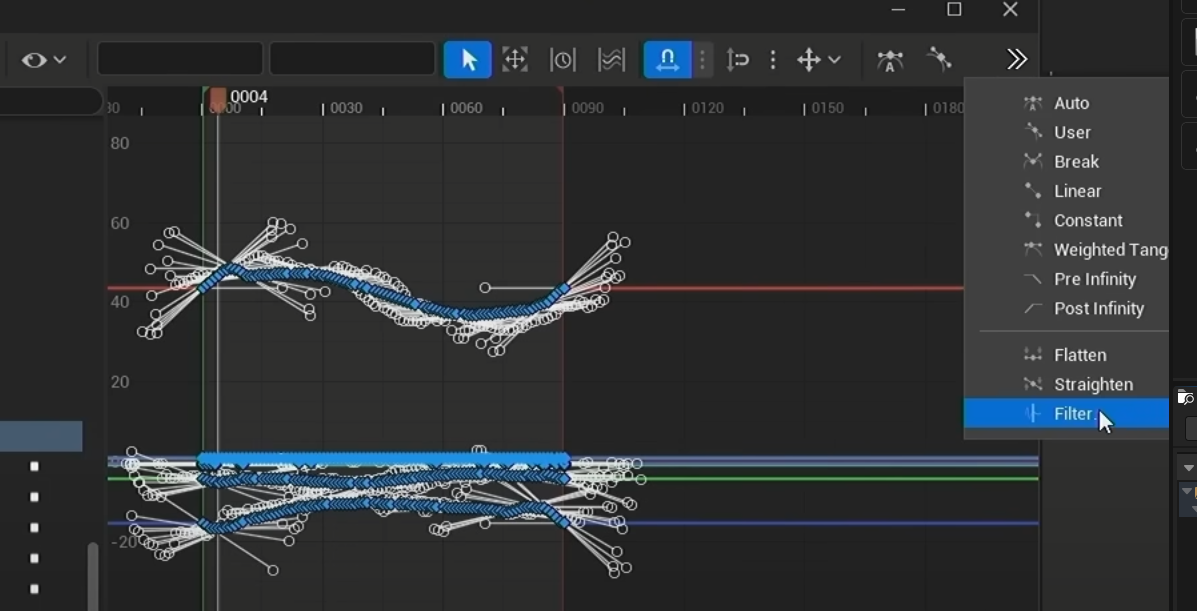
Task: Activate the arrow Select tool
Action: click(468, 60)
